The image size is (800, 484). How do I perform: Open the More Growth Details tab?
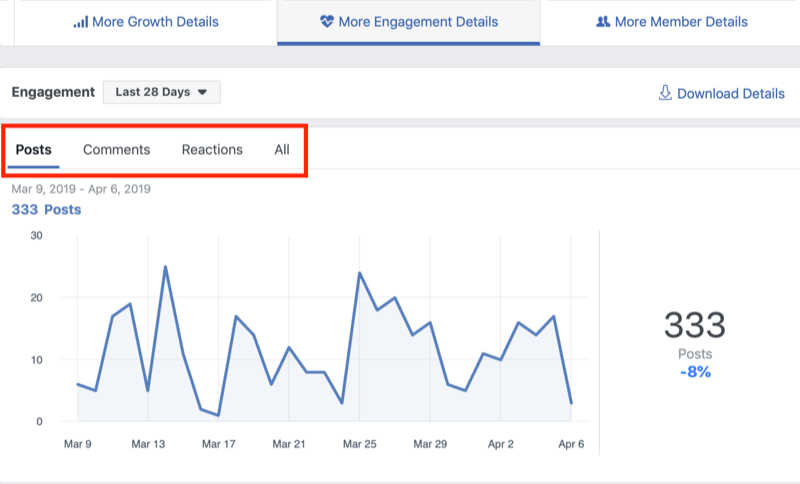tap(146, 21)
